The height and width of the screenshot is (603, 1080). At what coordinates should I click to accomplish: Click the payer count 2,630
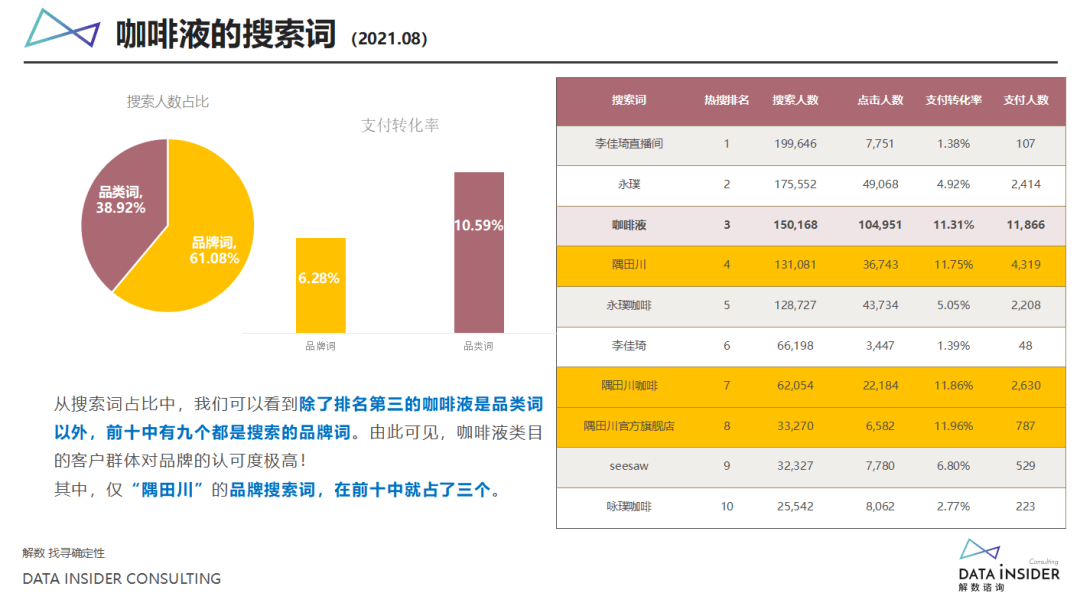pyautogui.click(x=1026, y=386)
